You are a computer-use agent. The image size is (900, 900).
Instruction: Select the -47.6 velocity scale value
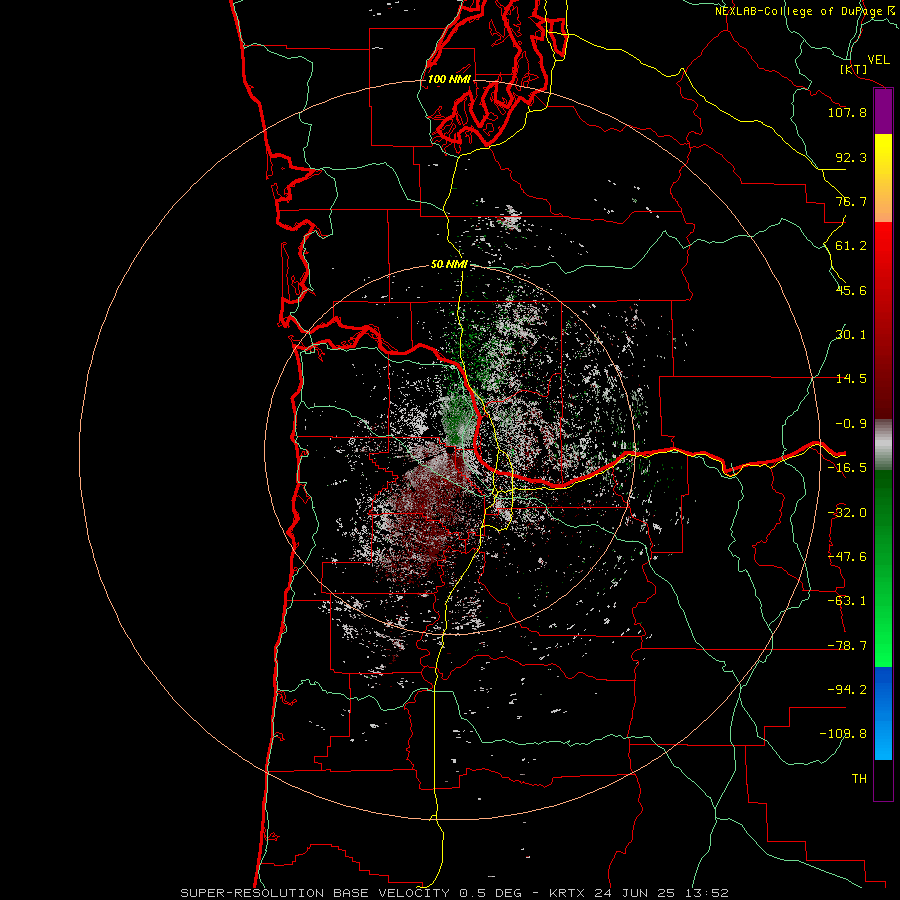coord(847,557)
